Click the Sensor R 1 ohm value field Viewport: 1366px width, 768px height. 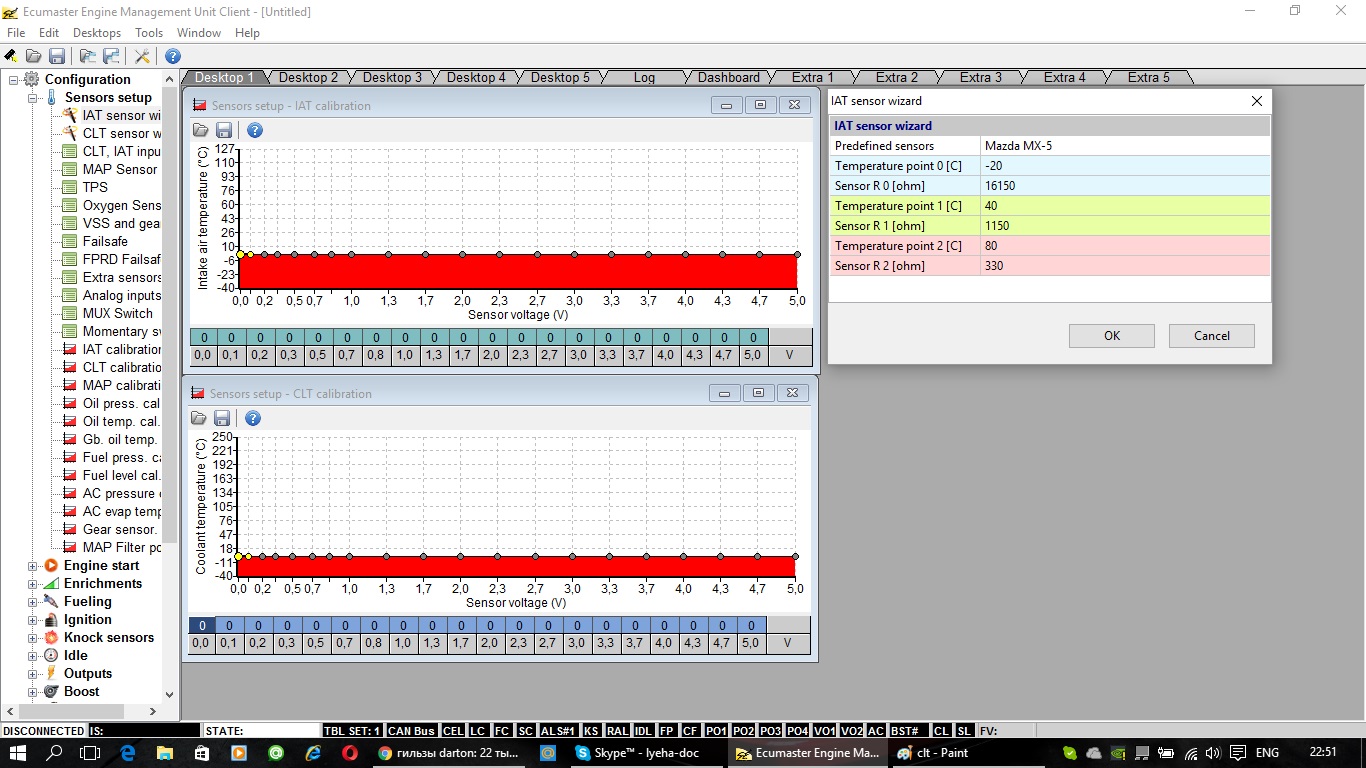coord(1124,226)
